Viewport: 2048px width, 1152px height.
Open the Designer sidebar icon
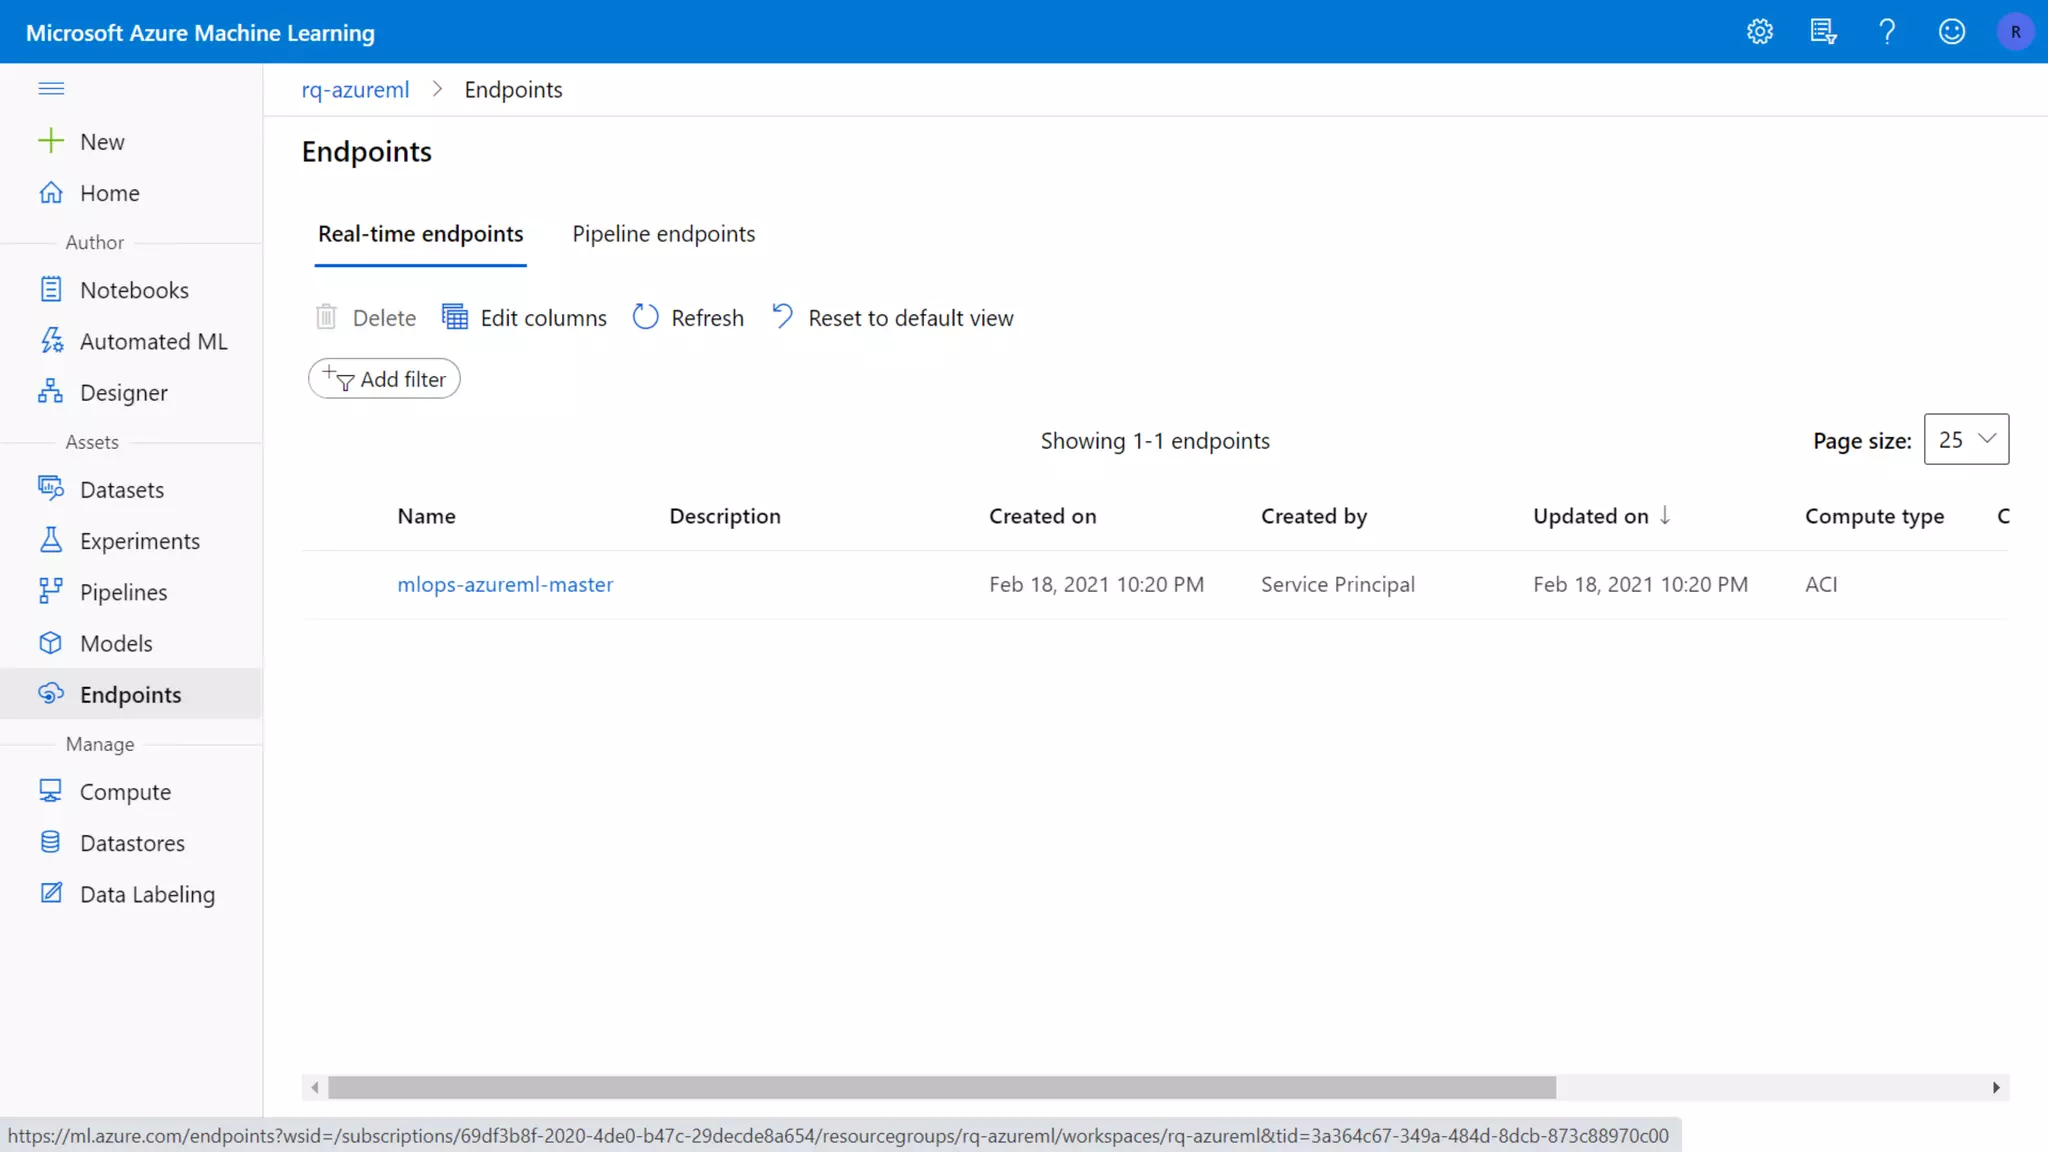pos(50,392)
